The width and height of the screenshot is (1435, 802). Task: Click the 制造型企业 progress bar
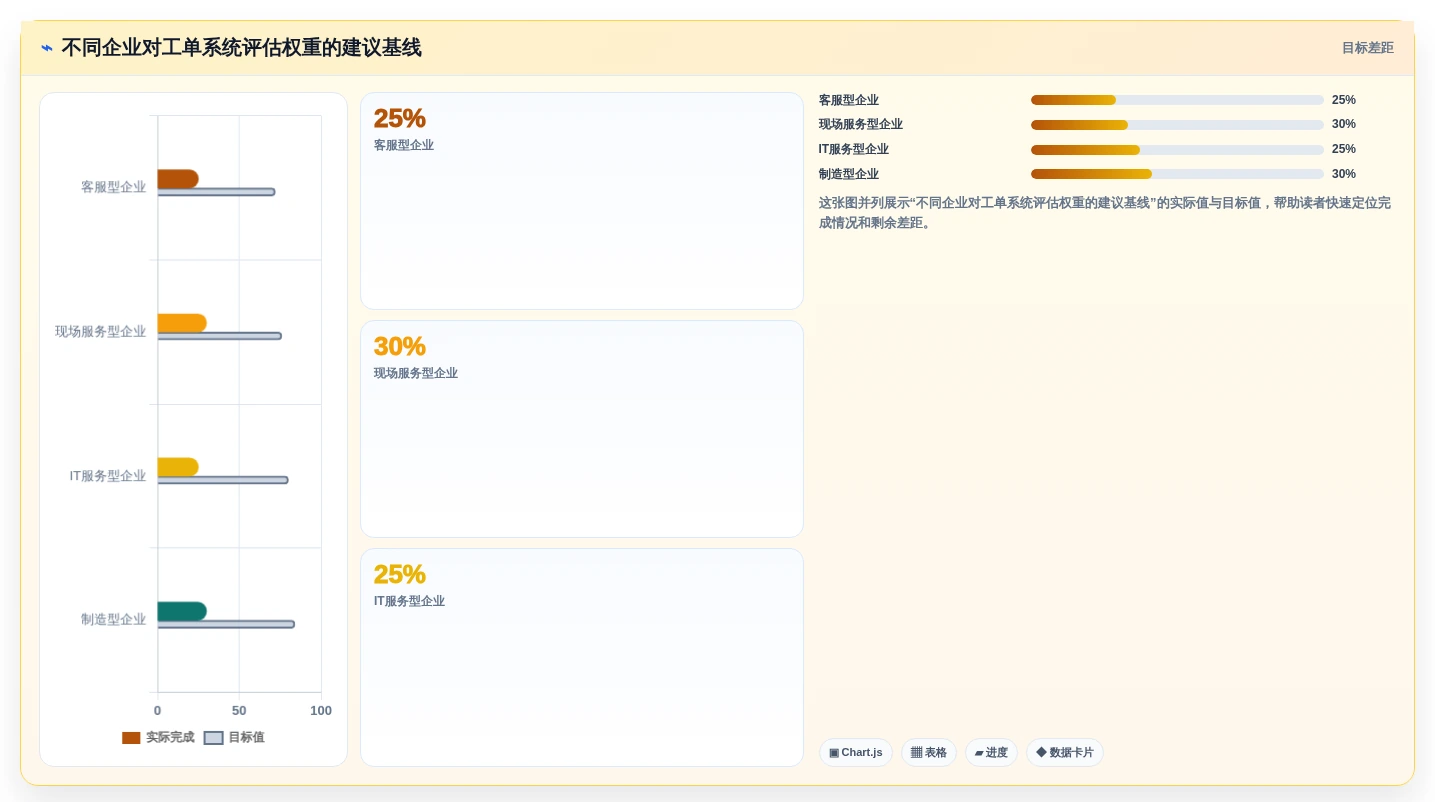pyautogui.click(x=1177, y=174)
